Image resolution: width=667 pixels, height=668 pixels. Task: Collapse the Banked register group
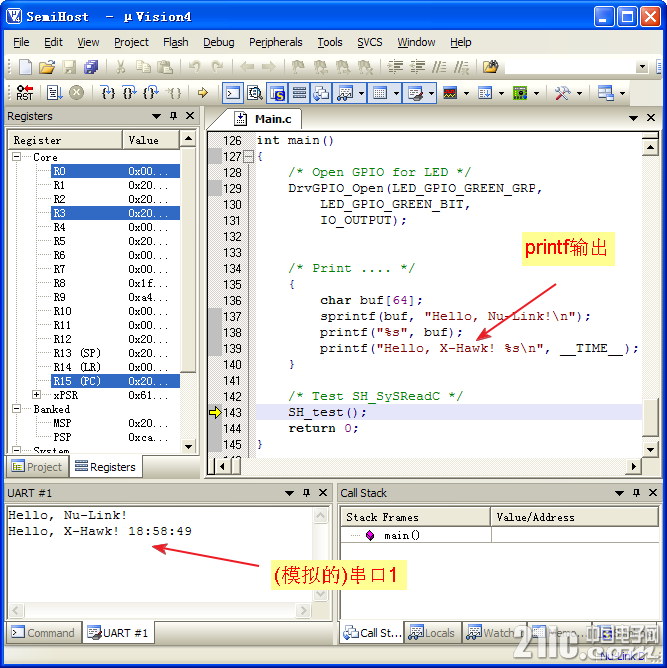pyautogui.click(x=16, y=409)
